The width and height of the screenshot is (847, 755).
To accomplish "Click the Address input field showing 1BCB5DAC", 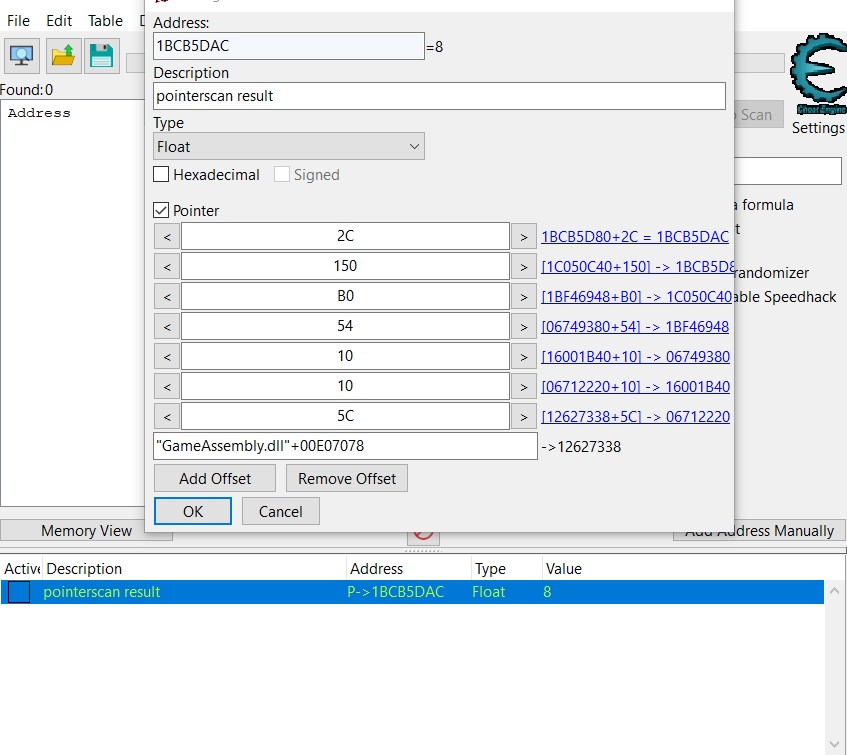I will [288, 46].
